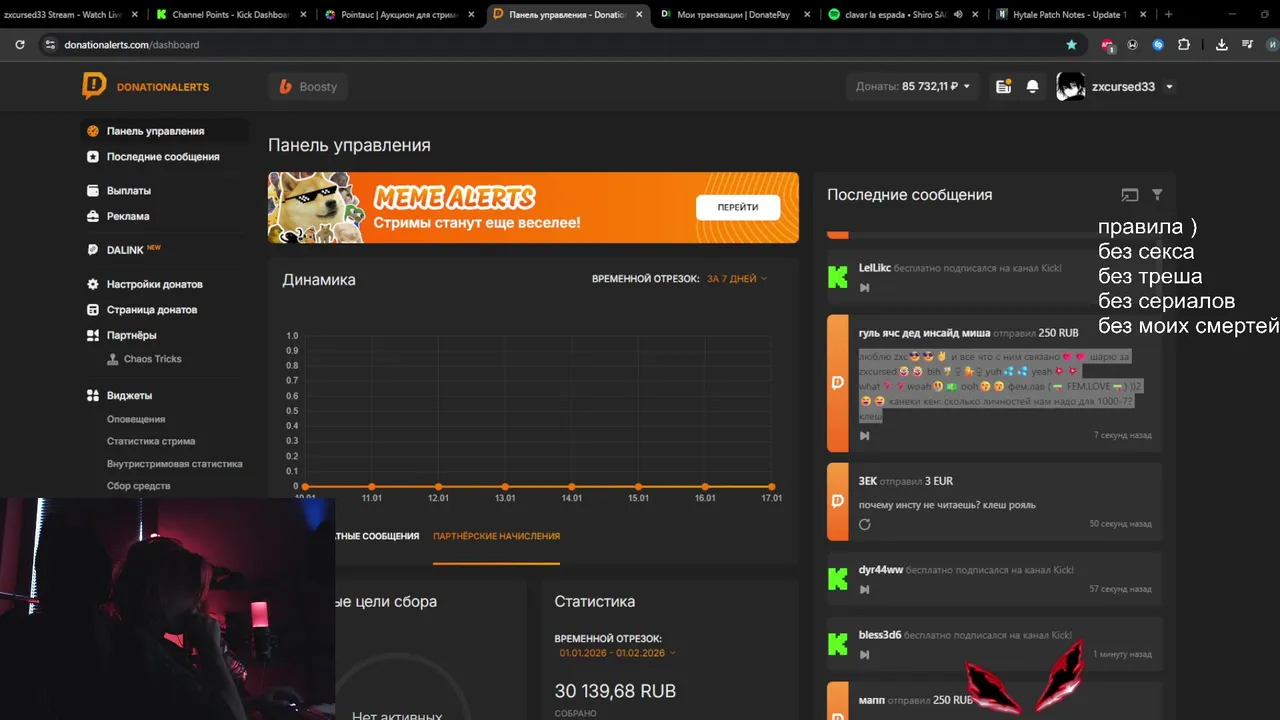1280x720 pixels.
Task: Click the ПЕРЕЙТИ button on Meme Alerts banner
Action: [x=738, y=207]
